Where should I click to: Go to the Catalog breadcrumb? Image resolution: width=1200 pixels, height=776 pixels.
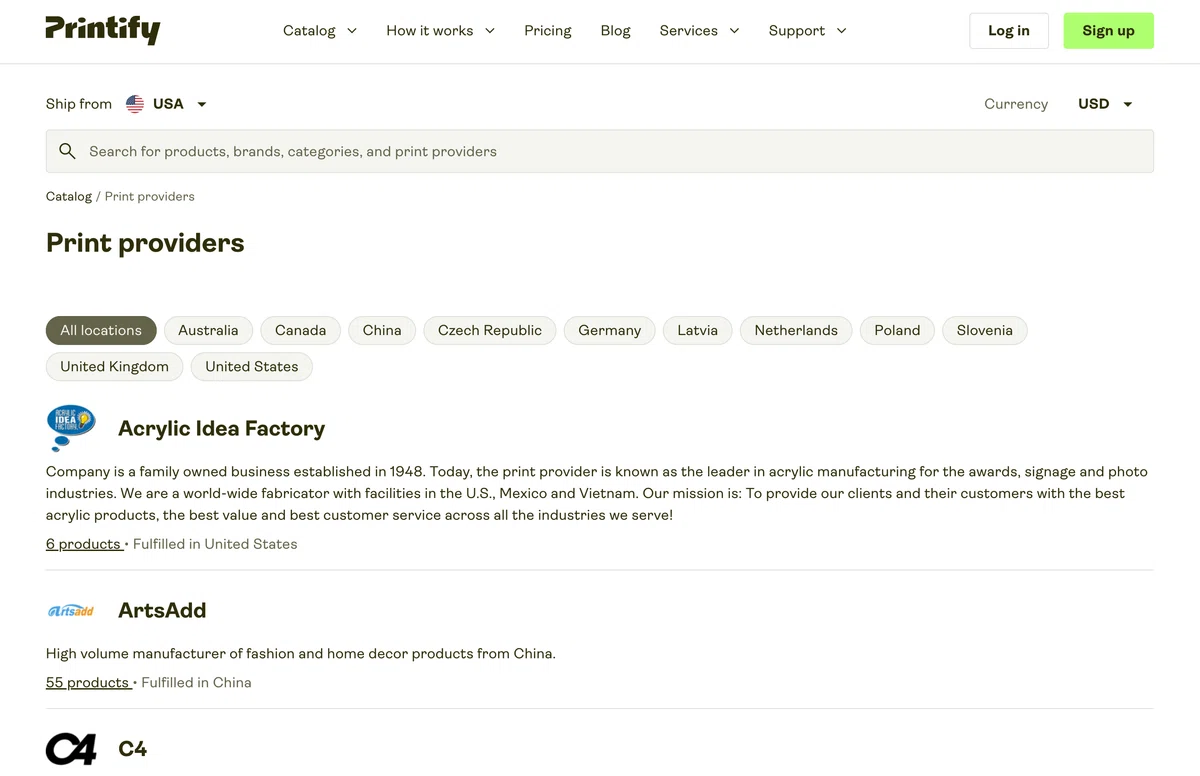pyautogui.click(x=69, y=196)
